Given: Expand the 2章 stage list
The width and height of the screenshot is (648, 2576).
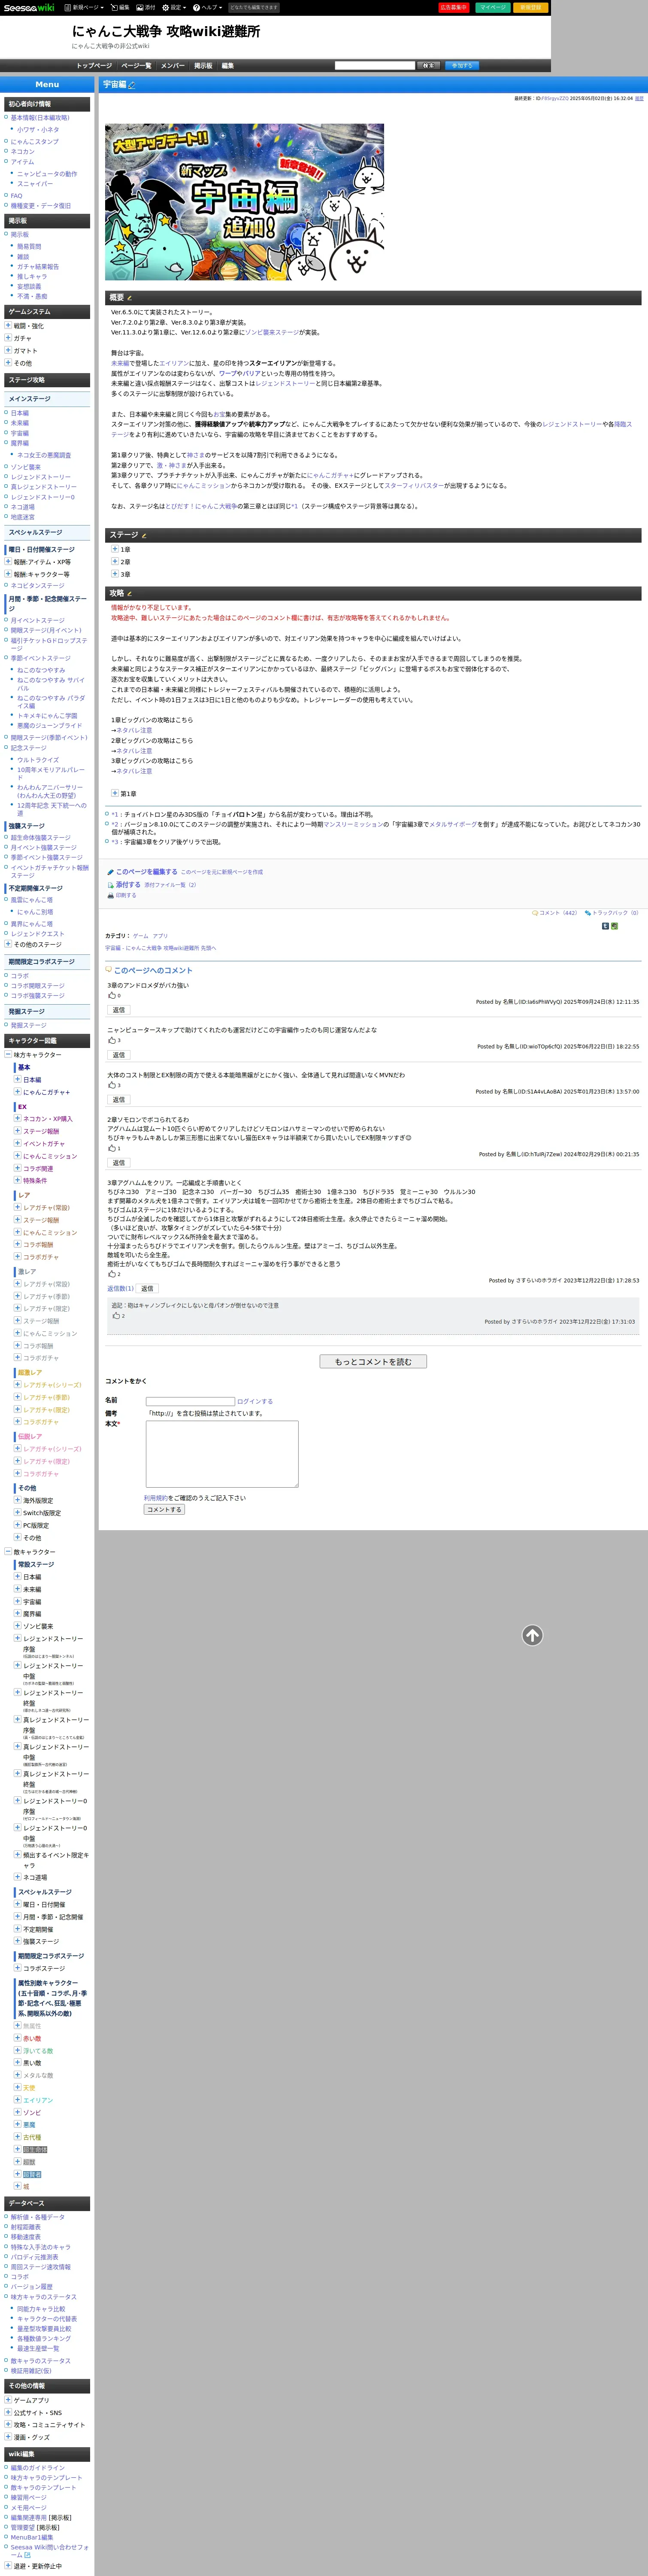Looking at the screenshot, I should pos(115,562).
